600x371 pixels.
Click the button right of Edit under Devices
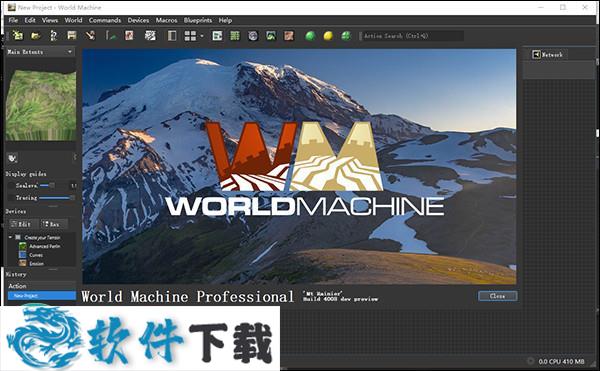pos(54,224)
